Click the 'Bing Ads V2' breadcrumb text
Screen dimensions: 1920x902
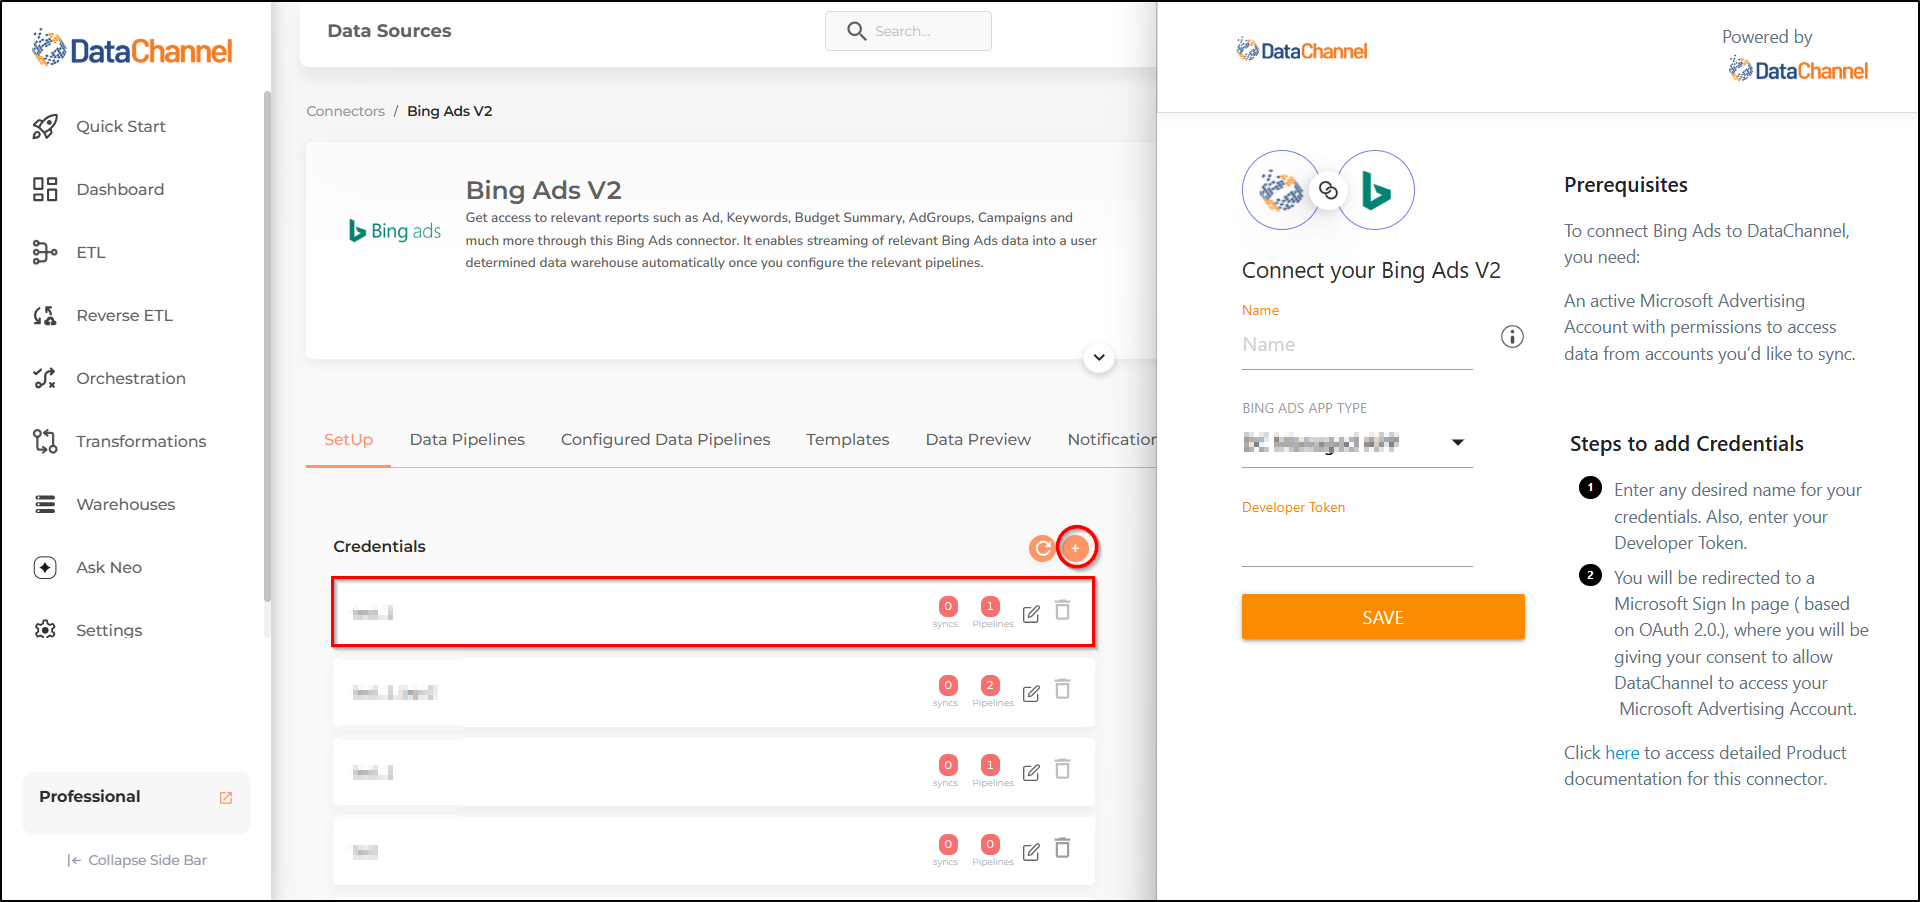pyautogui.click(x=450, y=111)
